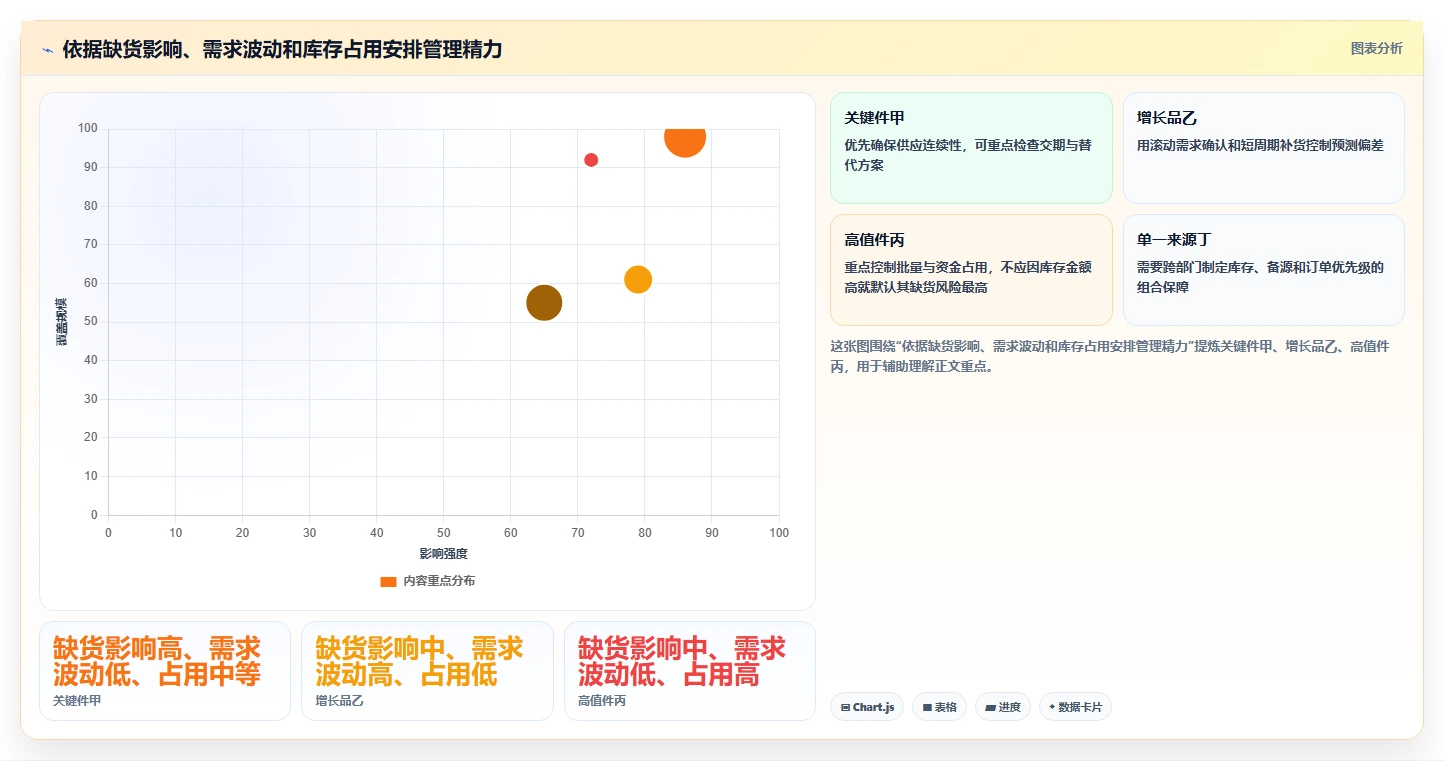The width and height of the screenshot is (1444, 761).
Task: Select the amber bubble near 80 on the chart
Action: click(x=638, y=280)
